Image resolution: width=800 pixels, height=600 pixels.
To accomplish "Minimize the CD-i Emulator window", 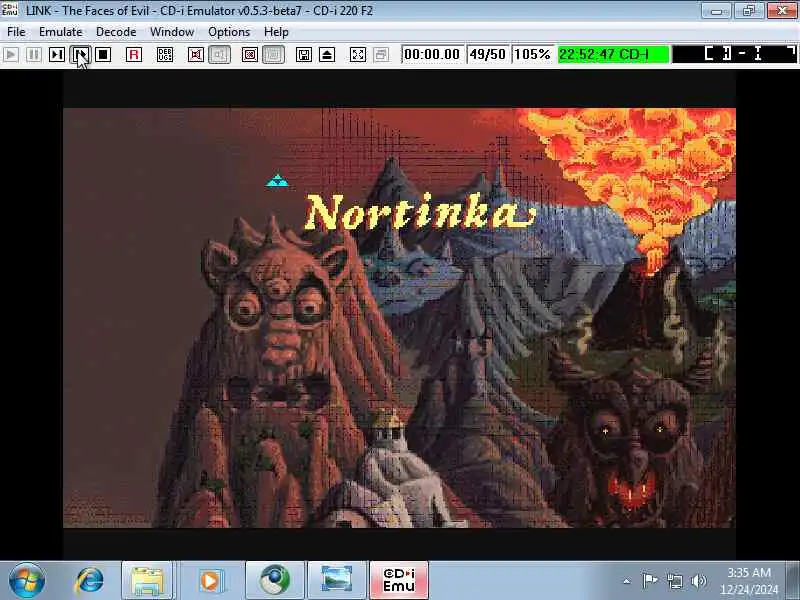I will click(716, 10).
